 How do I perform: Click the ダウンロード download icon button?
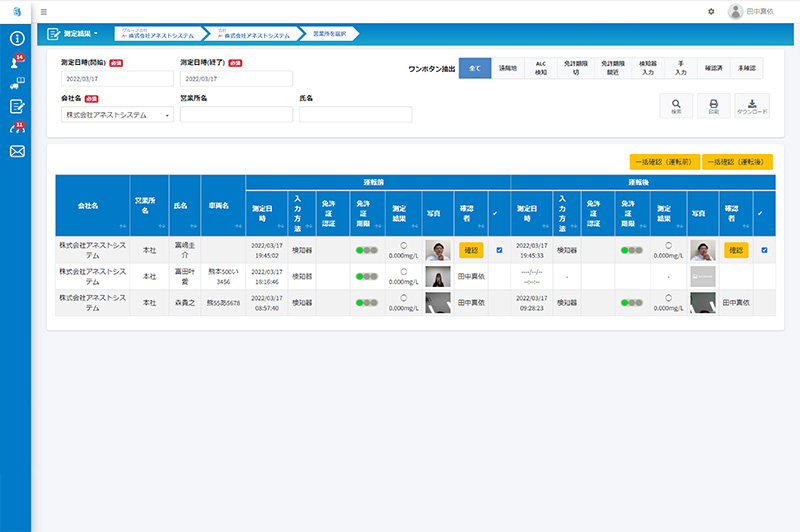[752, 106]
